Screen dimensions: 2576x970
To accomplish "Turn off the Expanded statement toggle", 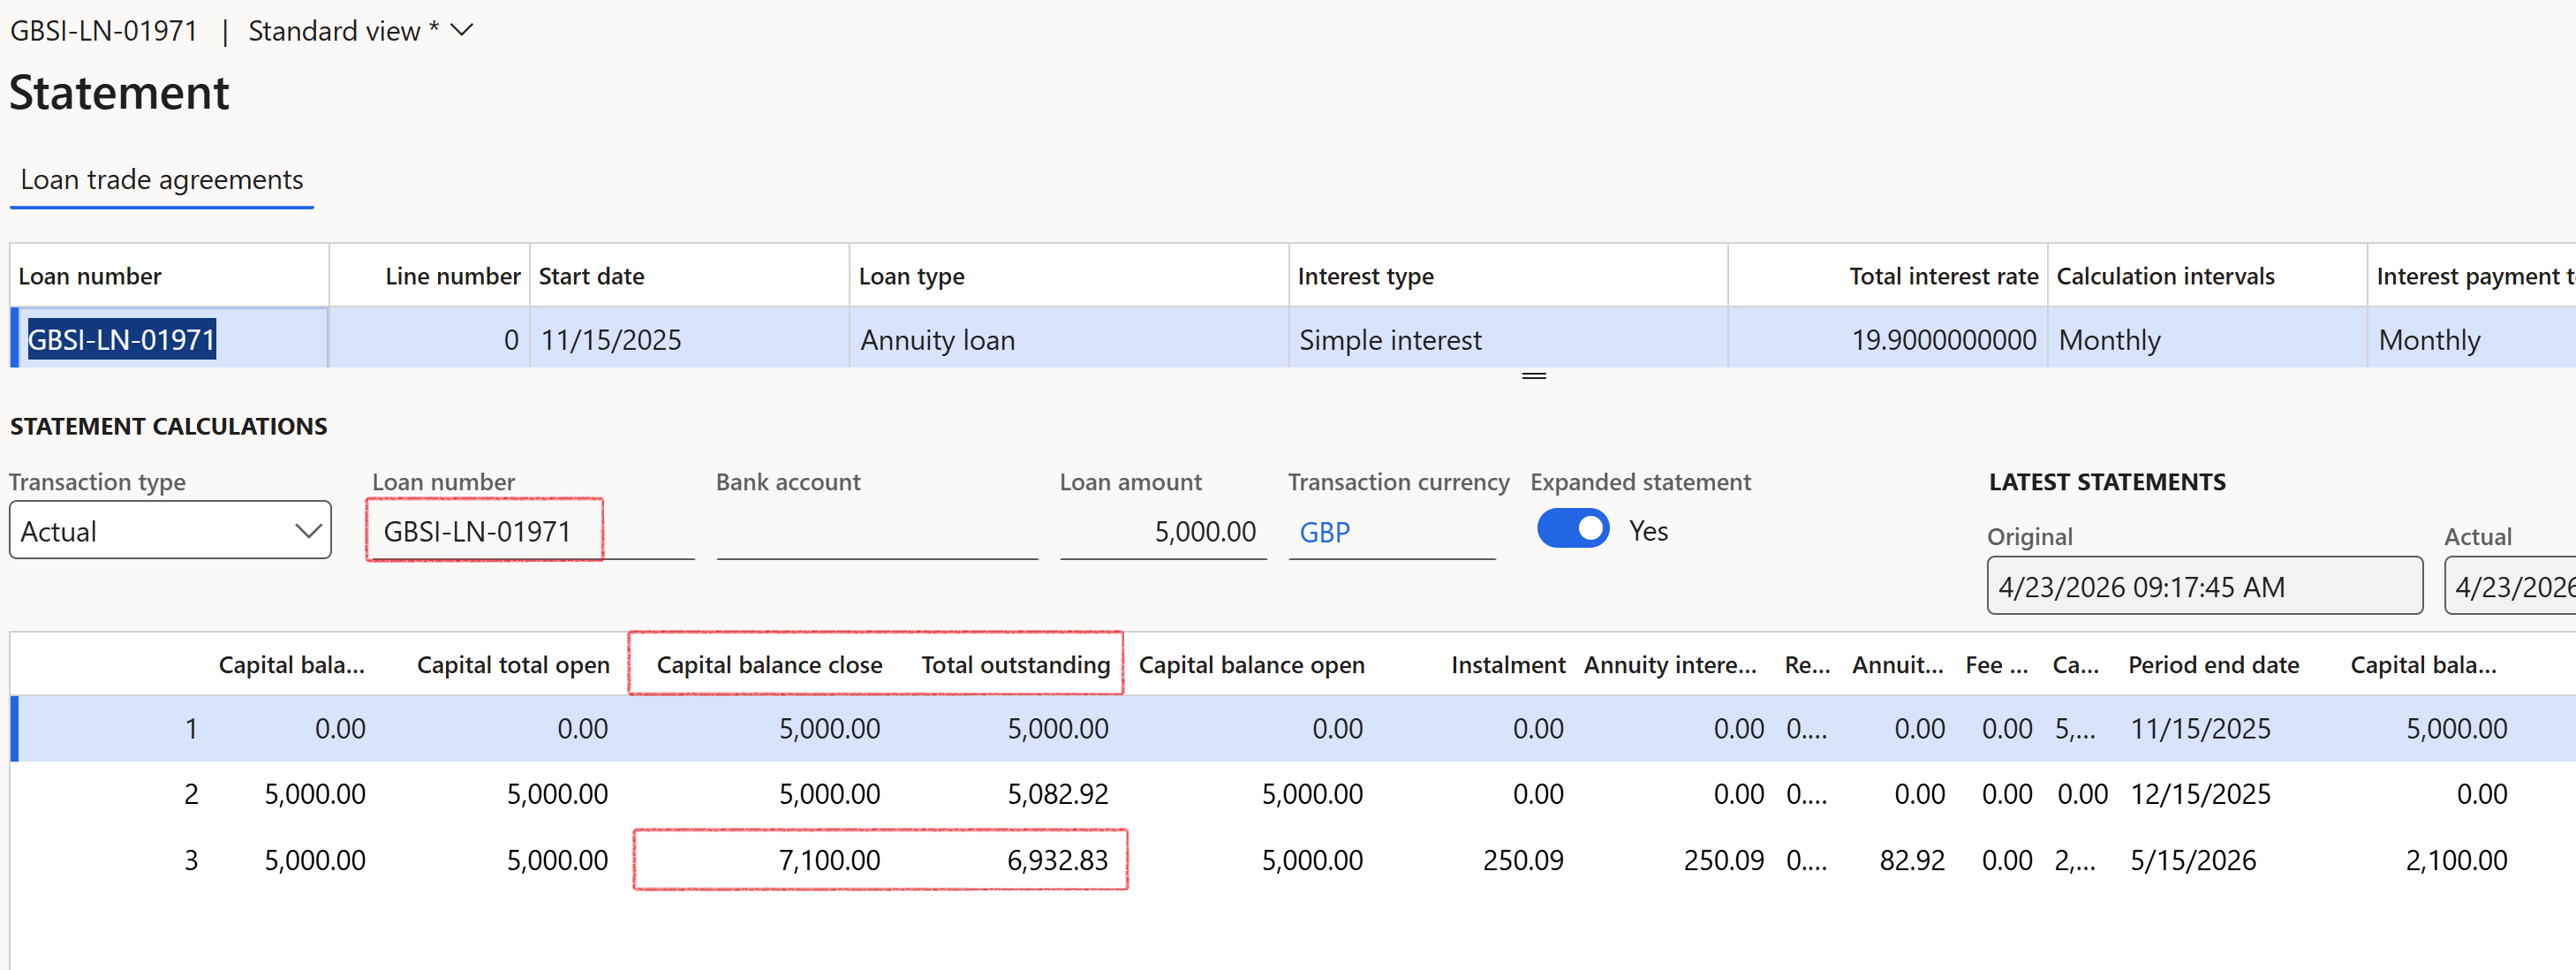I will 1572,529.
